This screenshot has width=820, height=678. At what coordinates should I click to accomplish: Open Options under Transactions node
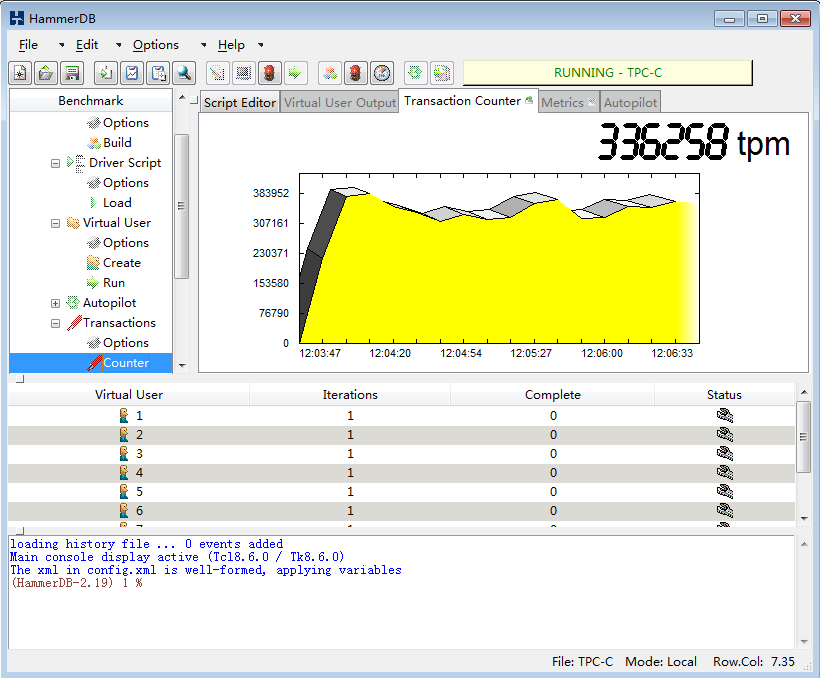[126, 343]
